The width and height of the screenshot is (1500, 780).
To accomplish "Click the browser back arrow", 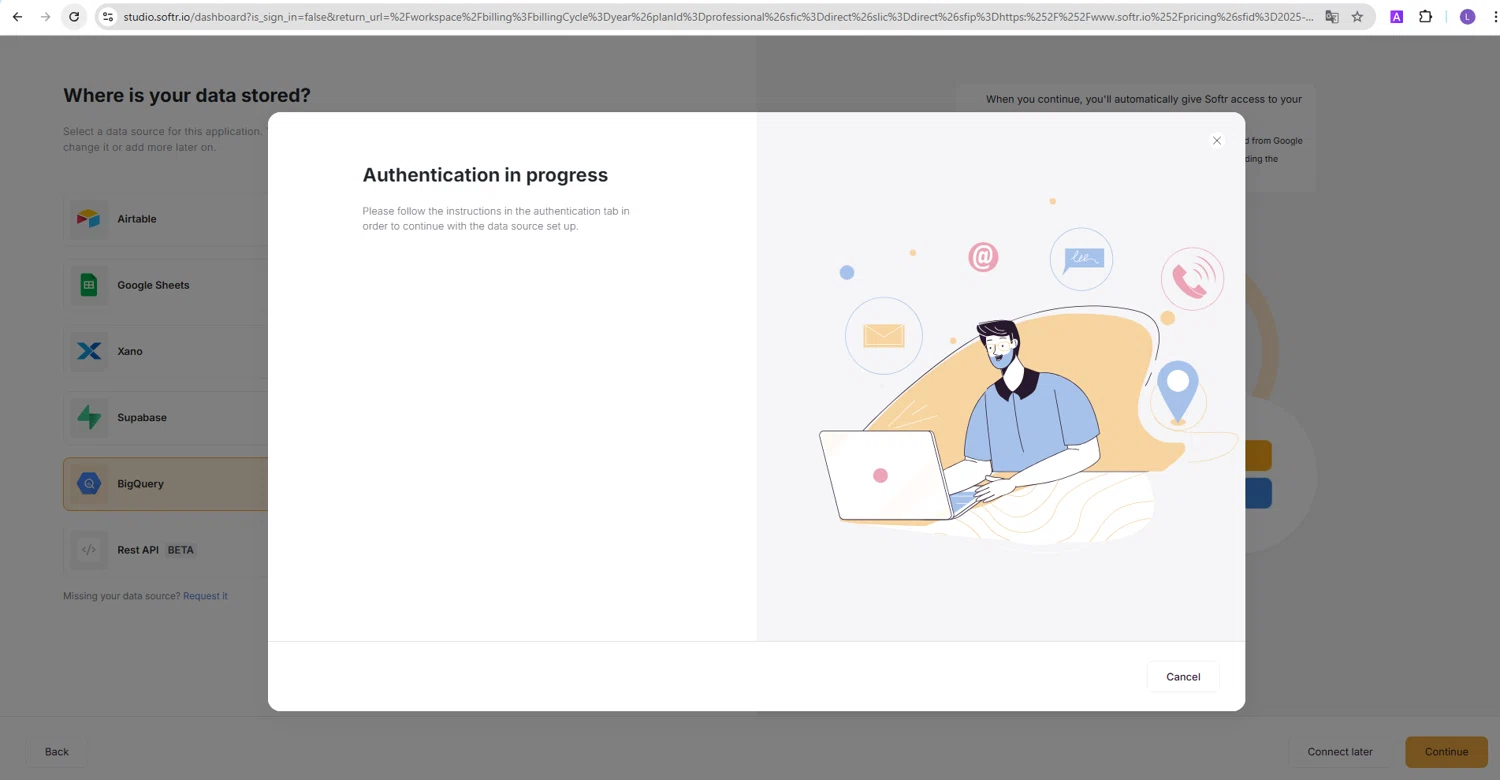I will pyautogui.click(x=17, y=17).
